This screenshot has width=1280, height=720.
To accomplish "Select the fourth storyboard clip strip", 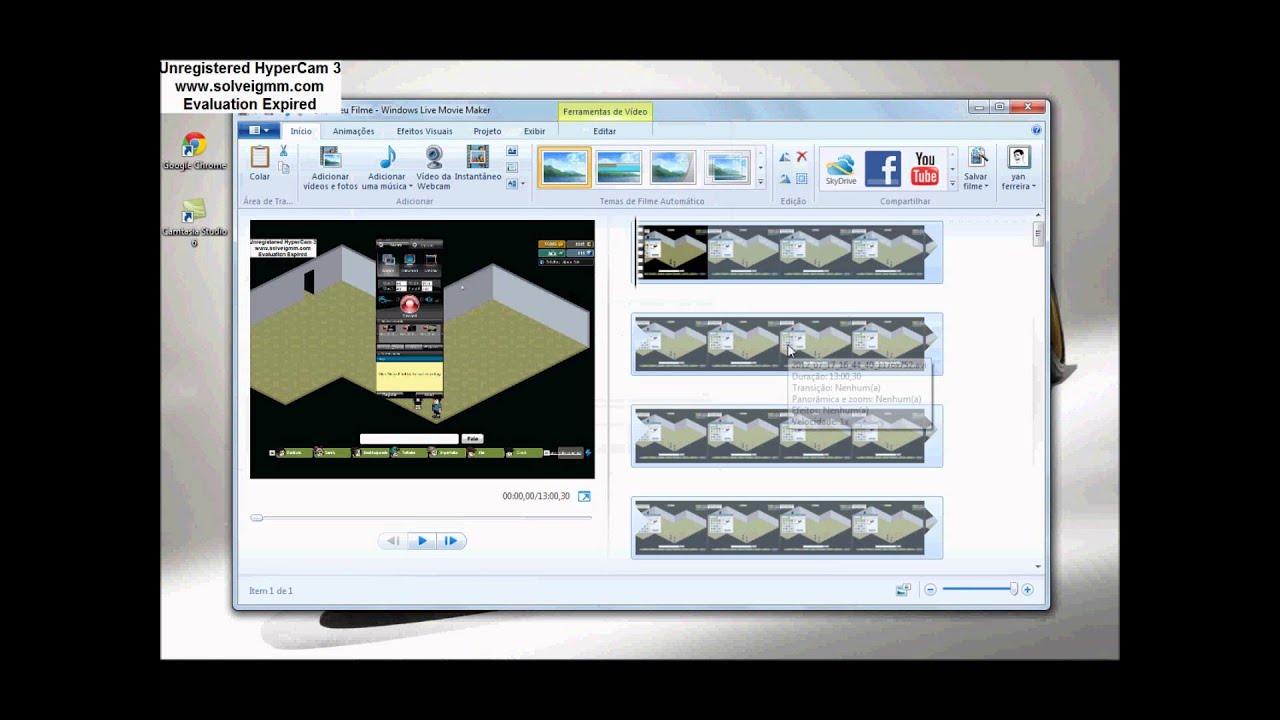I will point(787,527).
